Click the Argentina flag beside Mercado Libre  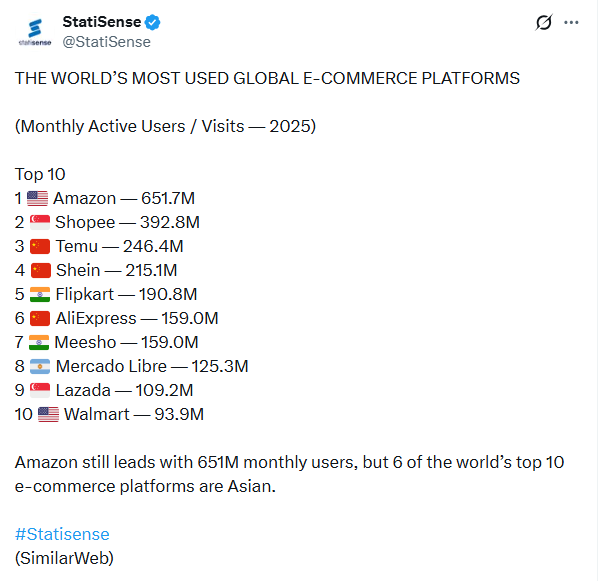coord(40,366)
